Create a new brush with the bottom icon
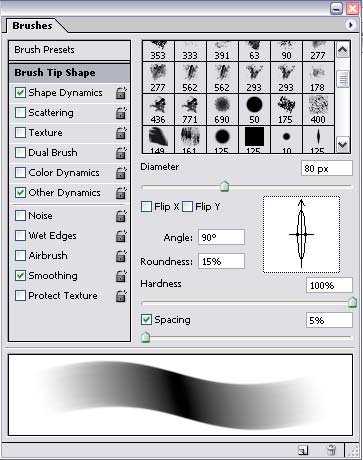 tap(303, 451)
